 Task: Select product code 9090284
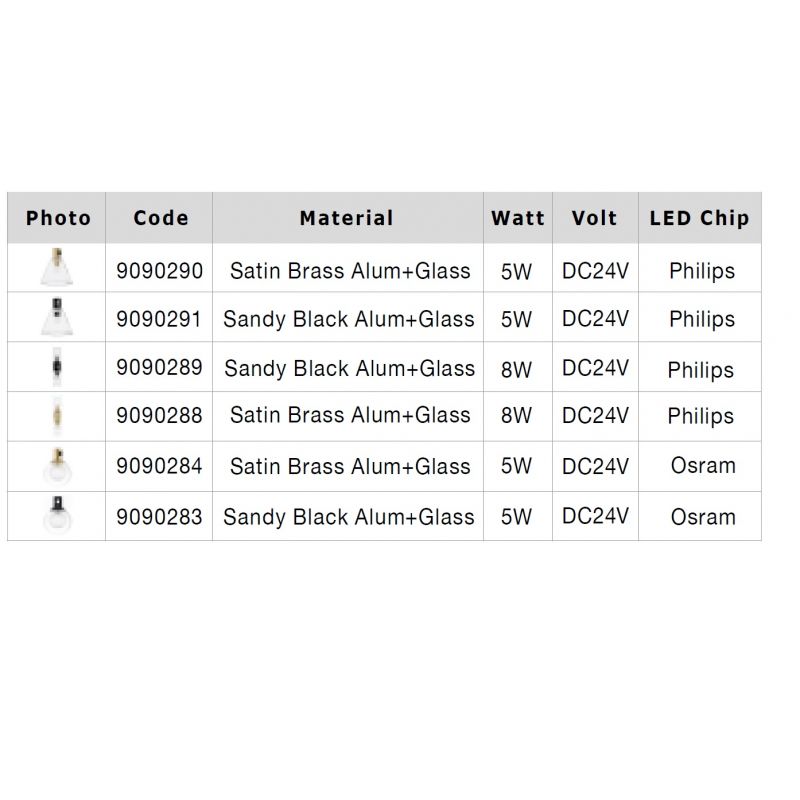pos(159,466)
